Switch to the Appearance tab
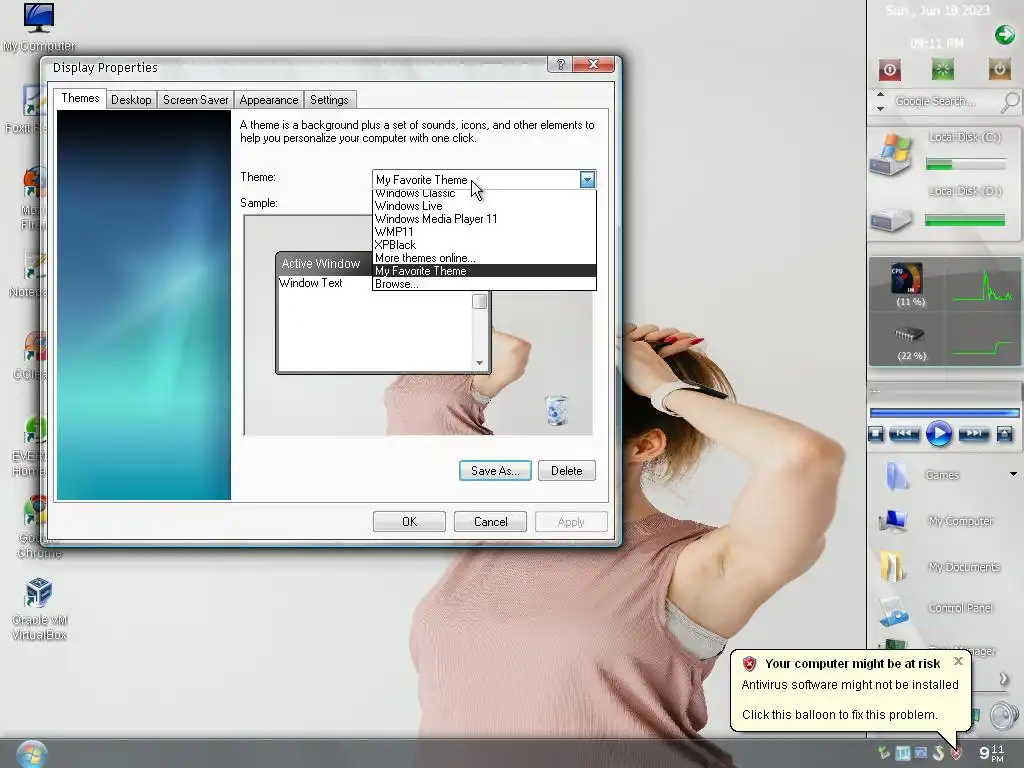Screen dimensions: 1024x768 click(x=268, y=100)
